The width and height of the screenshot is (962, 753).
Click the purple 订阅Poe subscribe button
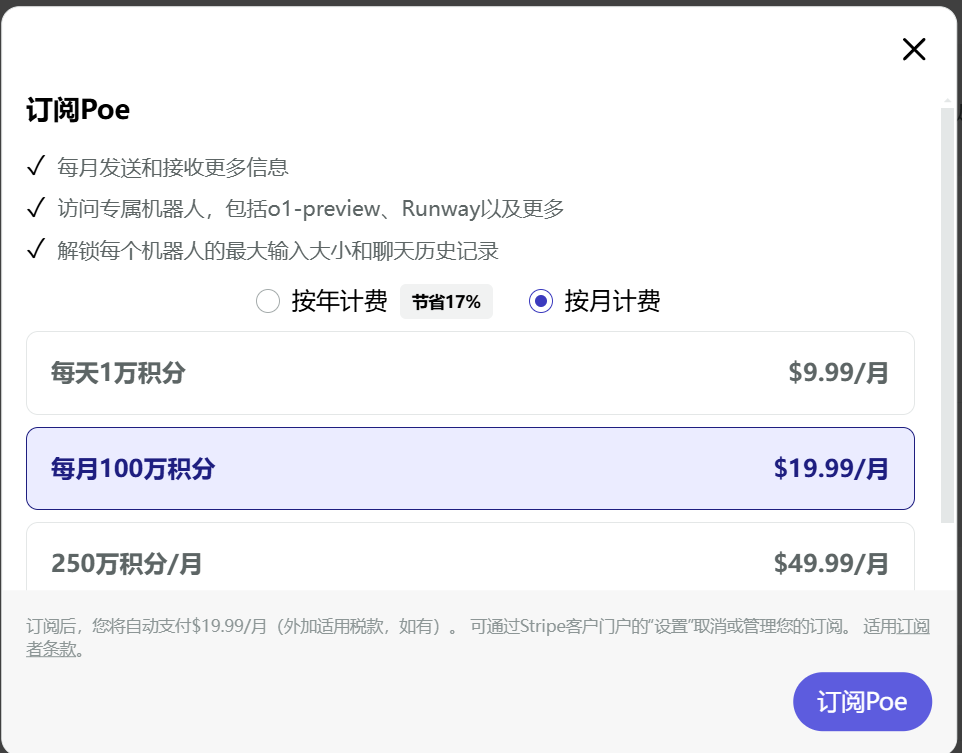(862, 701)
